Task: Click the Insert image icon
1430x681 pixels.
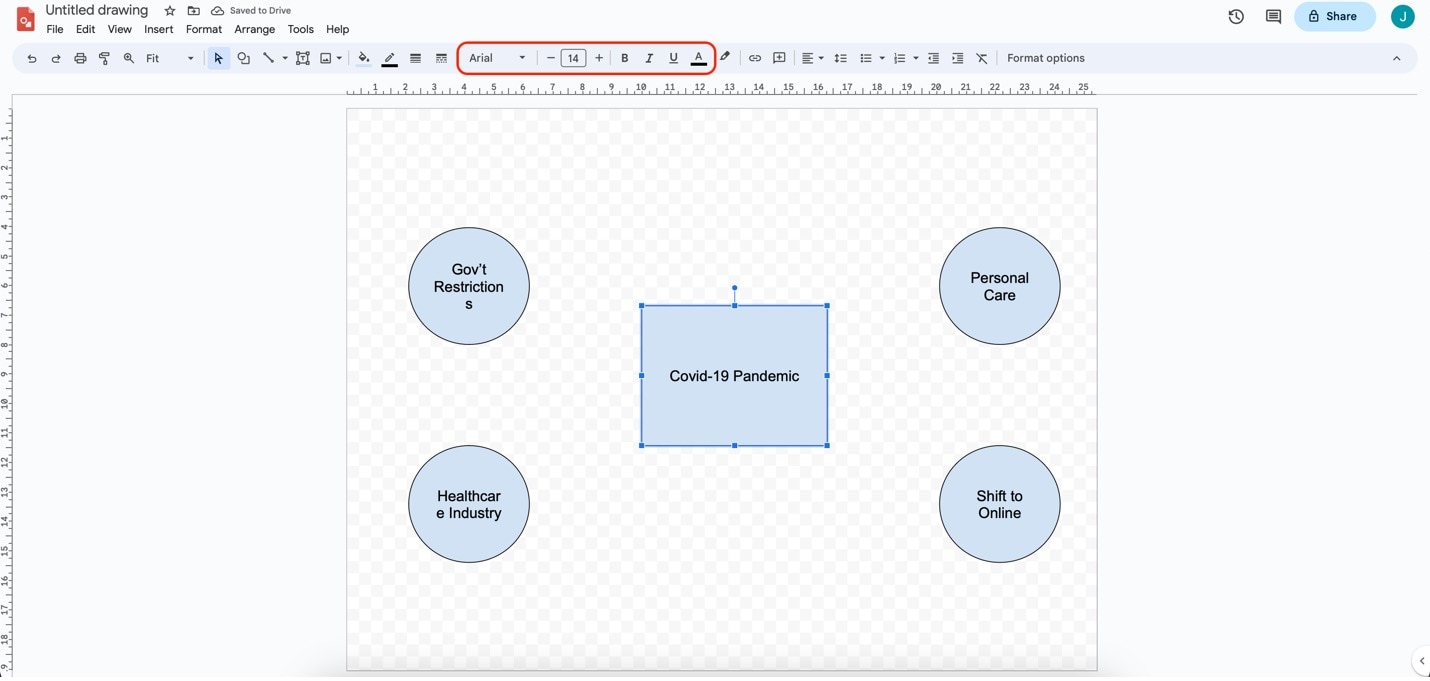Action: (x=326, y=59)
